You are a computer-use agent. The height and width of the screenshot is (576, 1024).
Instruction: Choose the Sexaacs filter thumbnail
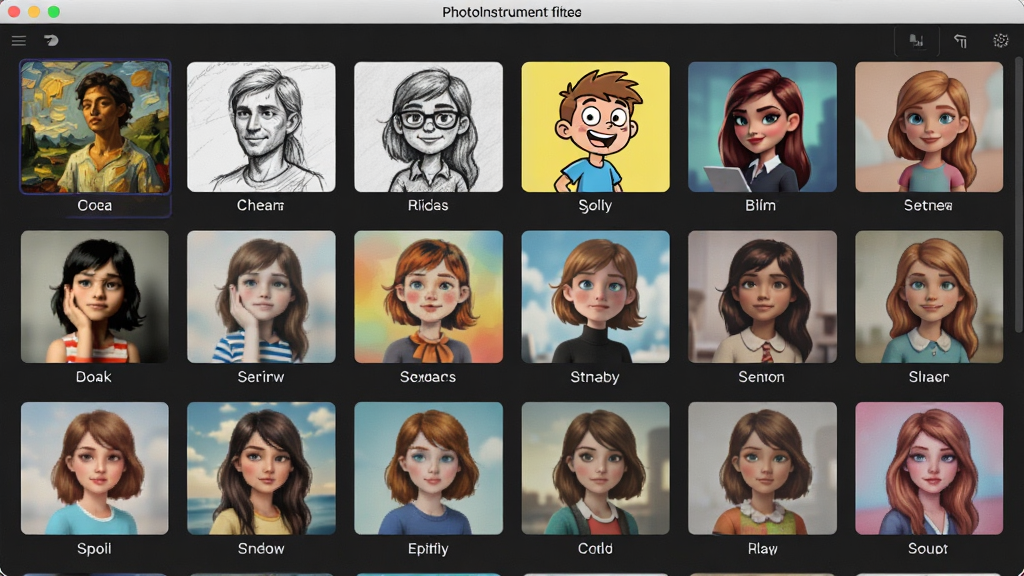[x=428, y=296]
